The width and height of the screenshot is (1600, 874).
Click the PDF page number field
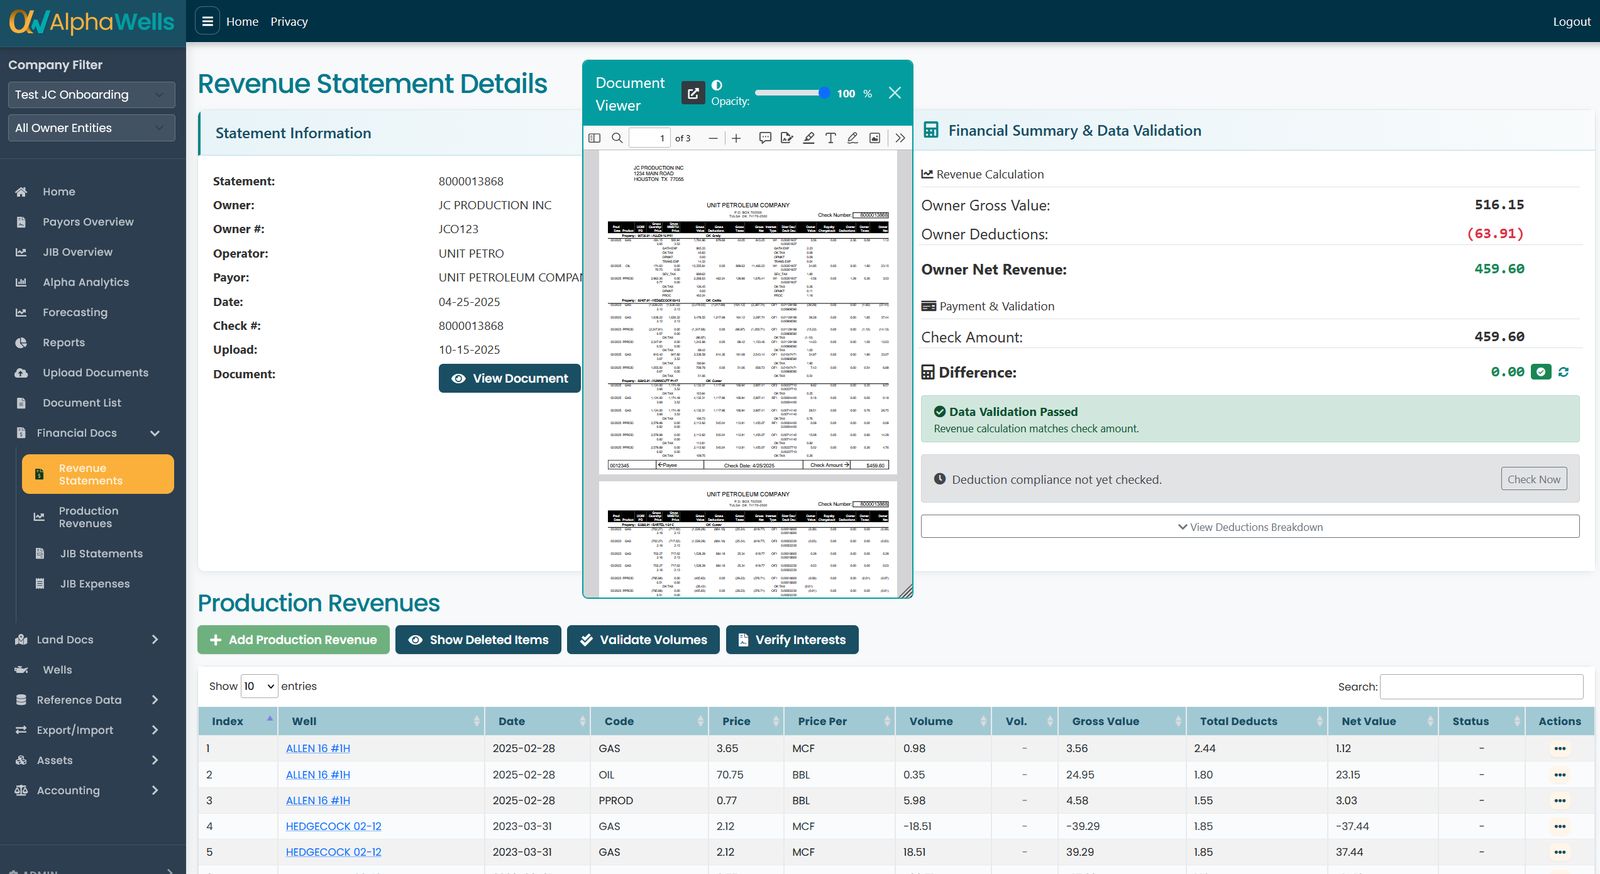[649, 138]
